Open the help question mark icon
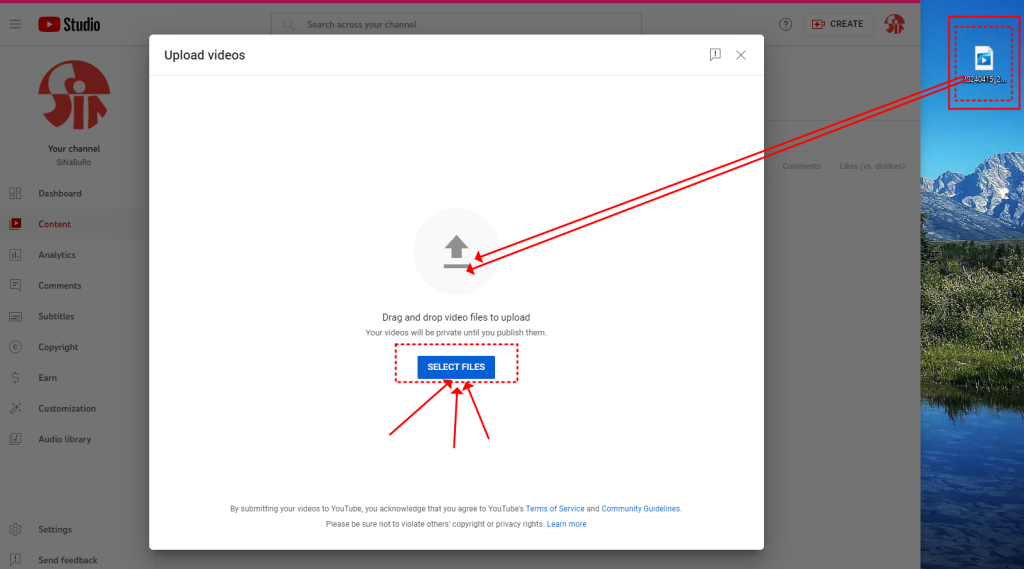This screenshot has height=569, width=1024. tap(786, 24)
